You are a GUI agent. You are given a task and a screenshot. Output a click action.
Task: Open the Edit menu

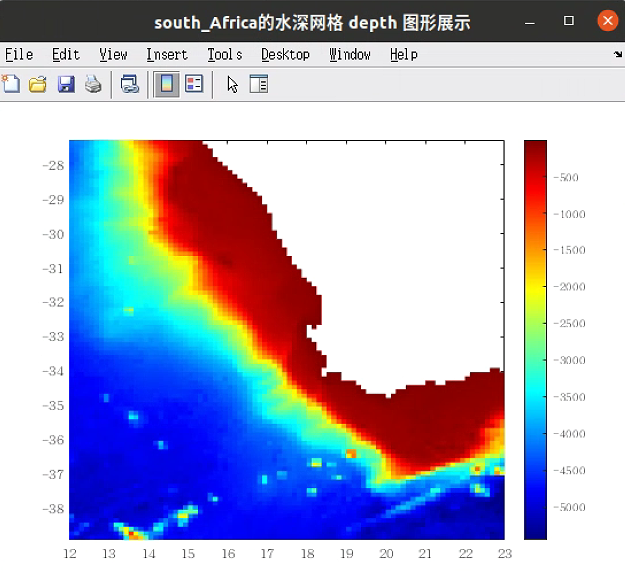tap(66, 55)
